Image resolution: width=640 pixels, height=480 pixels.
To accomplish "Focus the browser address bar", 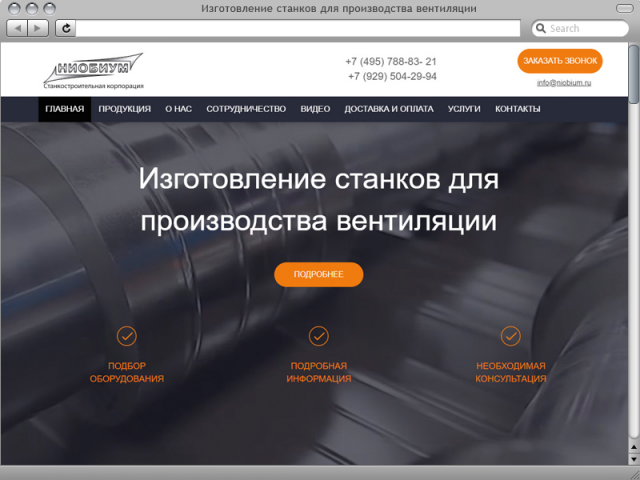I will pyautogui.click(x=298, y=28).
